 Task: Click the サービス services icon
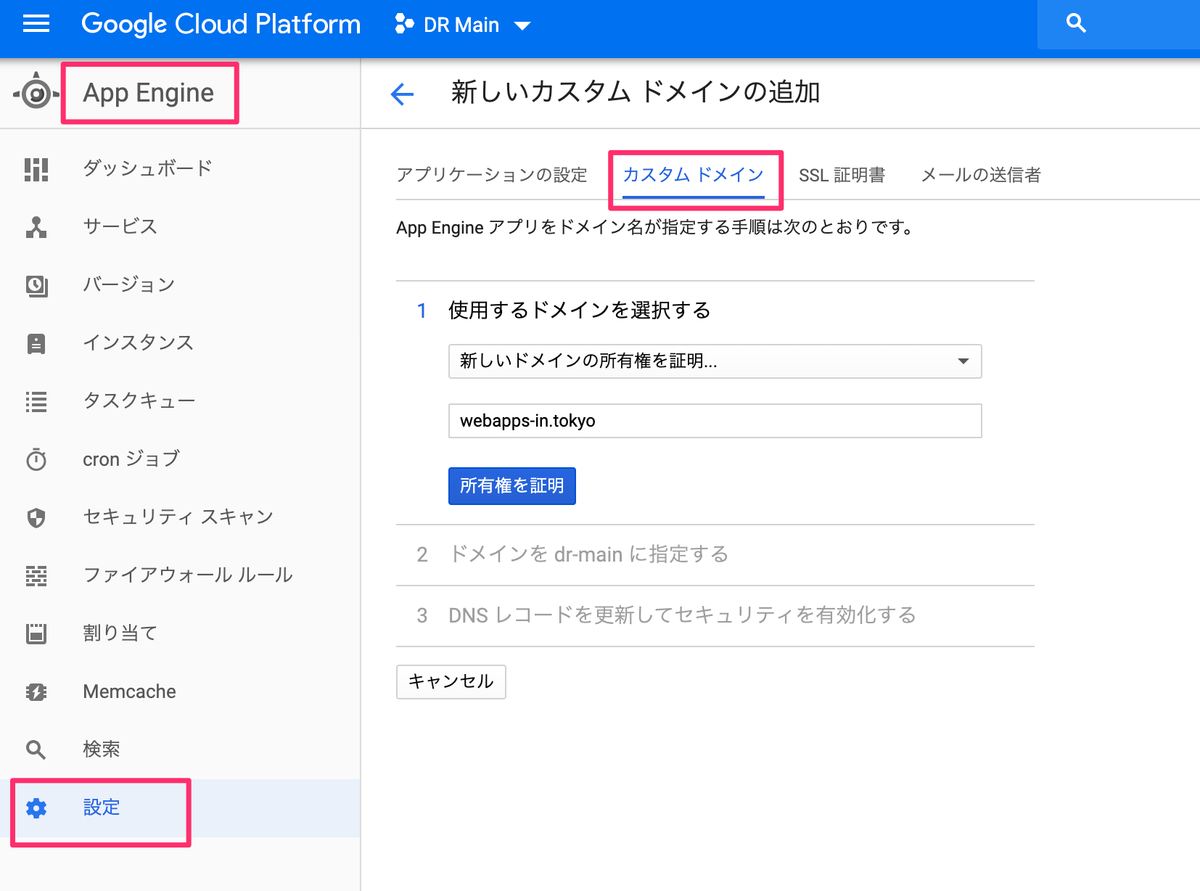36,227
